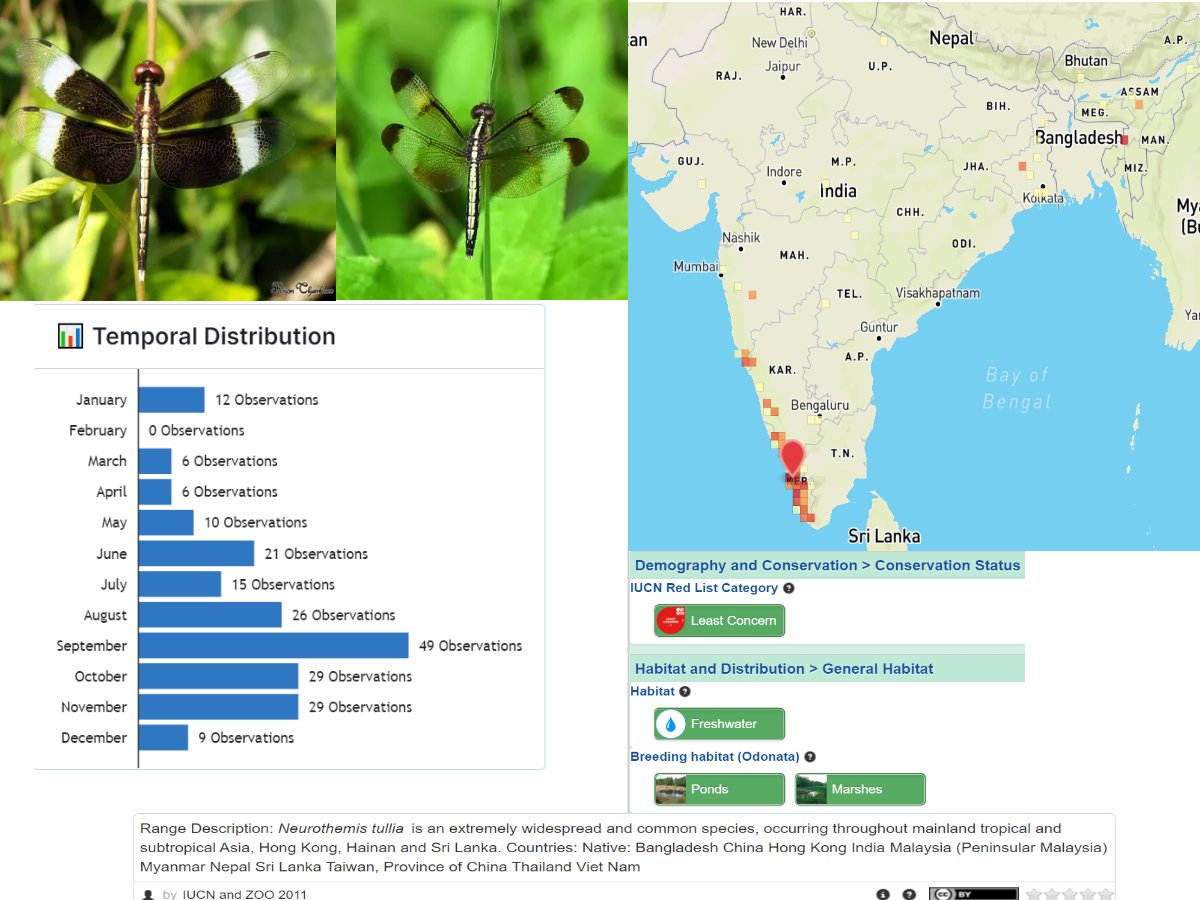Click 'Guntur' on the map

point(879,327)
